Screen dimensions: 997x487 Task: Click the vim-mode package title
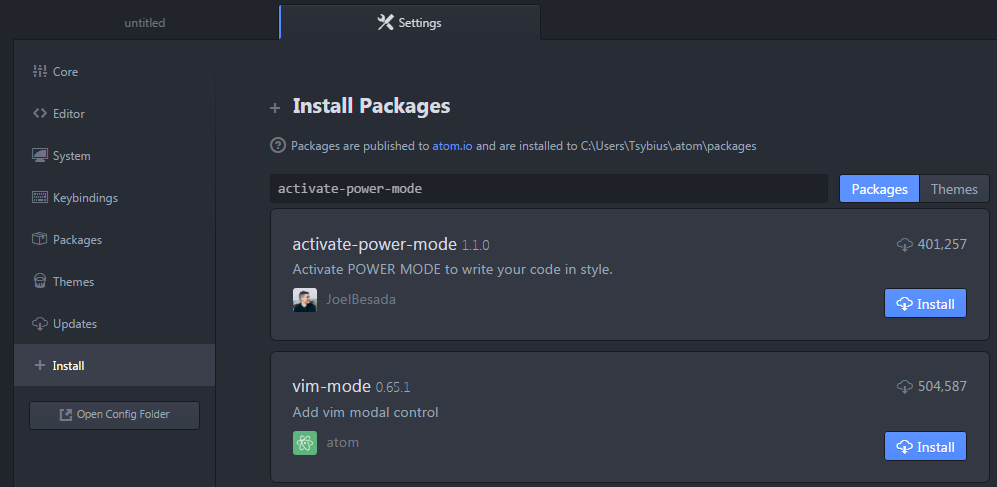[x=331, y=386]
